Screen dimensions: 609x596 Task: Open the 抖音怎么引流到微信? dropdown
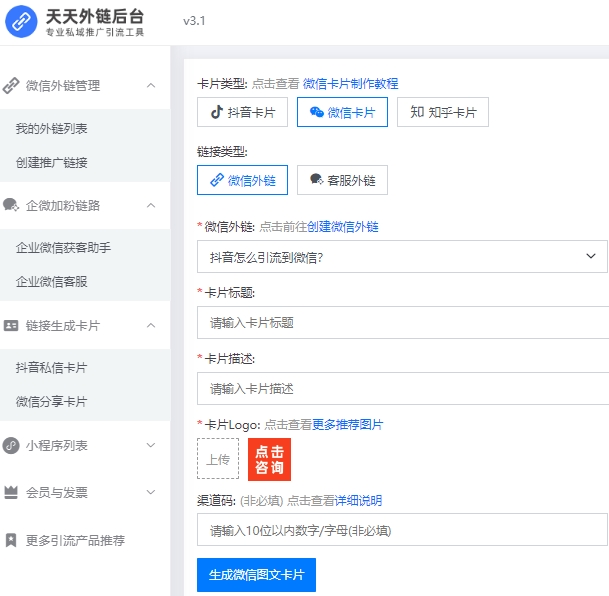pos(402,257)
